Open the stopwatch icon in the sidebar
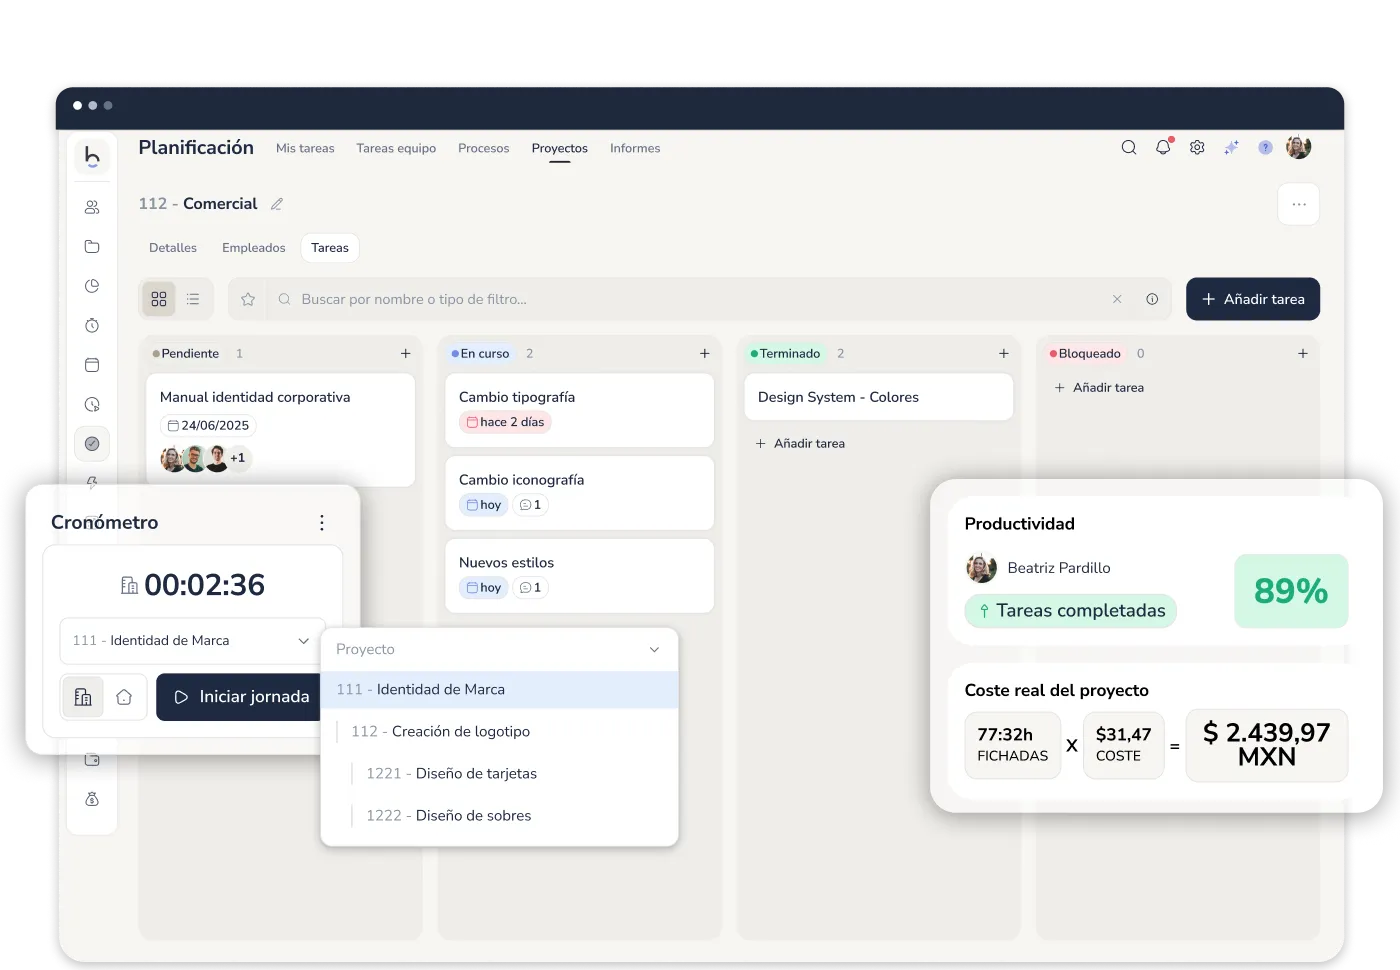Viewport: 1400px width, 970px height. pyautogui.click(x=92, y=325)
